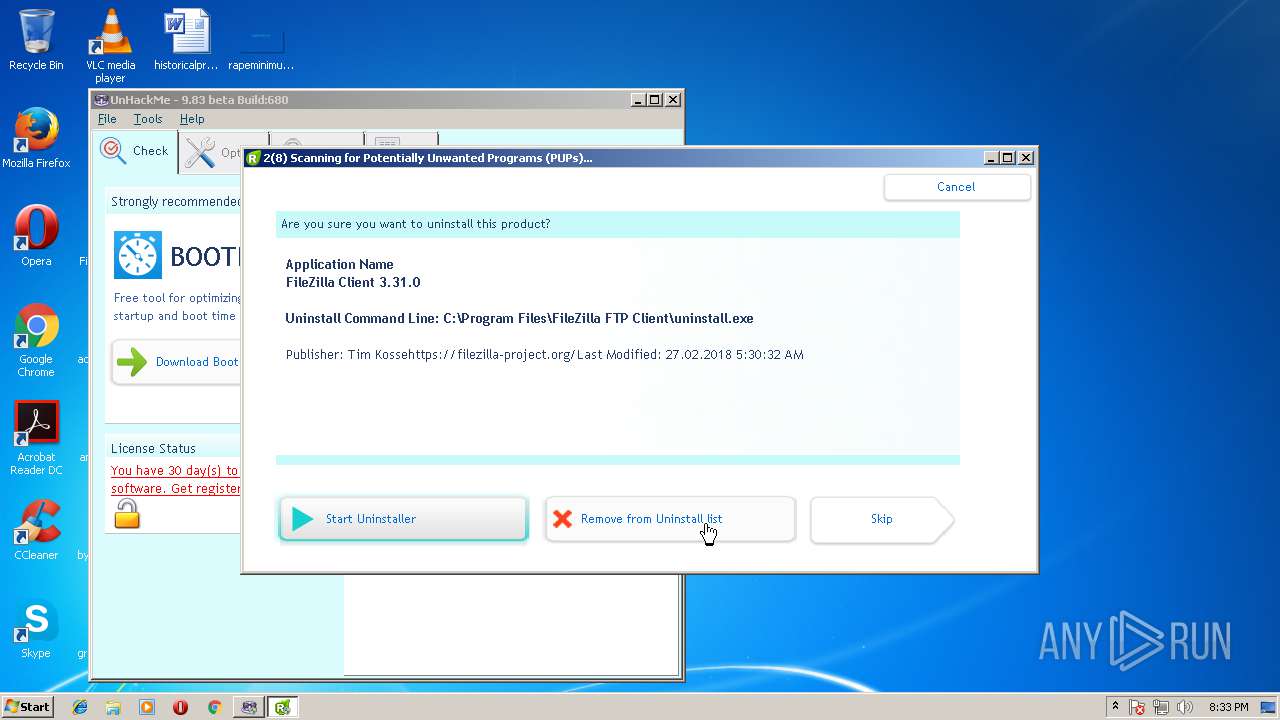Image resolution: width=1280 pixels, height=720 pixels.
Task: Open Internet Explorer from taskbar
Action: (x=80, y=707)
